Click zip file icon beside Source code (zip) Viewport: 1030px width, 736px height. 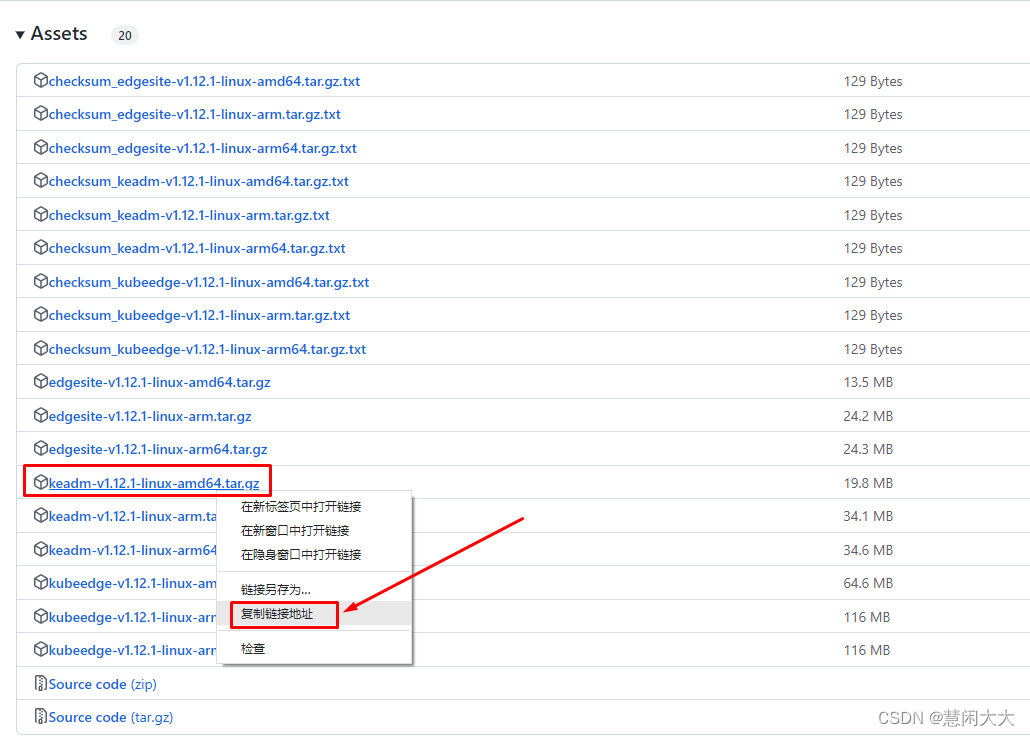click(41, 683)
